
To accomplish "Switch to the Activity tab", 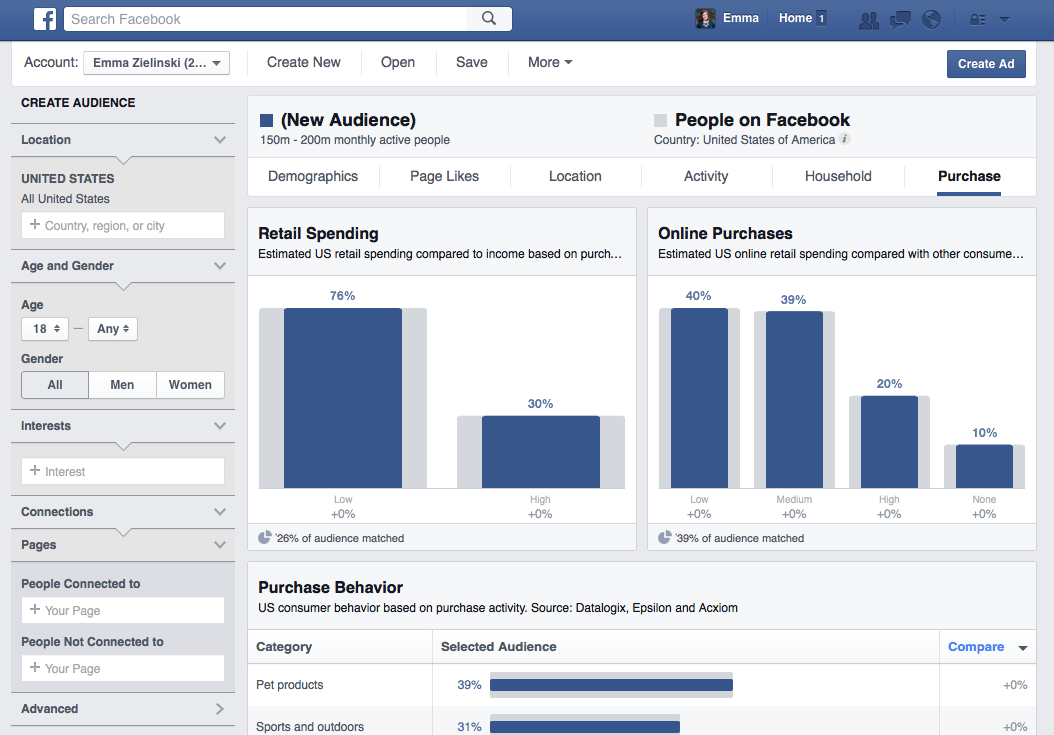I will [x=706, y=176].
